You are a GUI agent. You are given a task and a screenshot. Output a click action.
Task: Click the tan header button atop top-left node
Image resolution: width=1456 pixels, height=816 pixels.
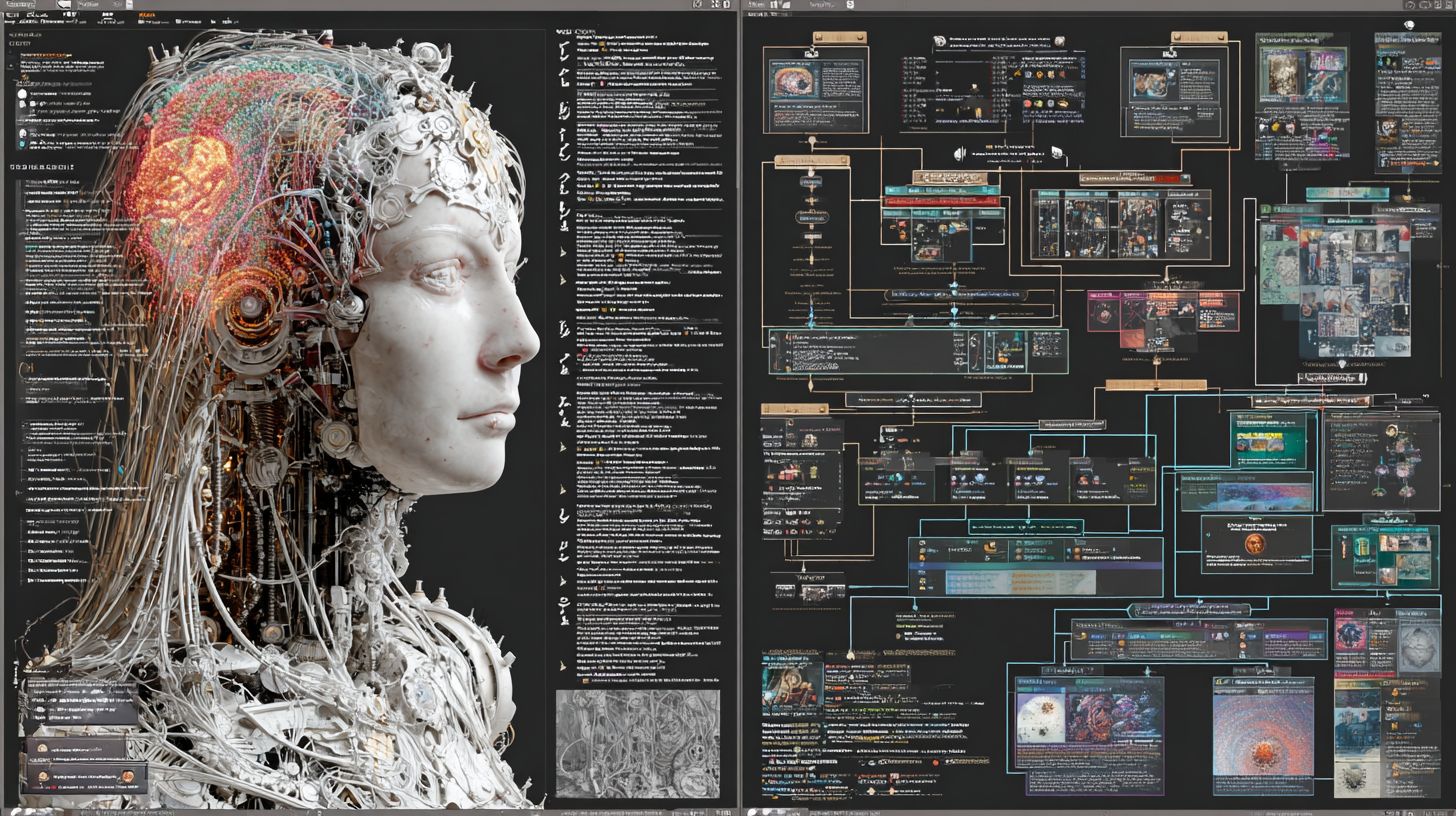tap(839, 38)
